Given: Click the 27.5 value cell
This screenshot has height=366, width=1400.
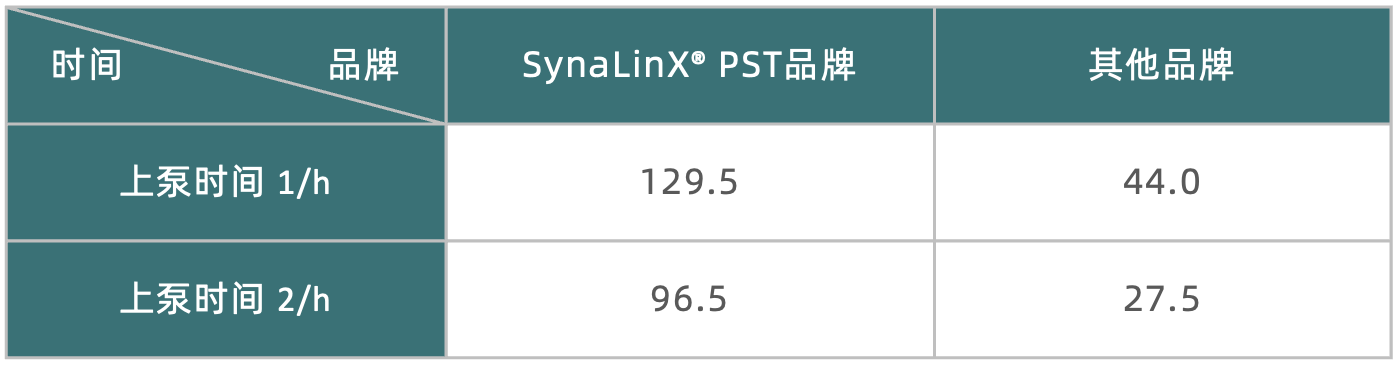Looking at the screenshot, I should point(1163,299).
